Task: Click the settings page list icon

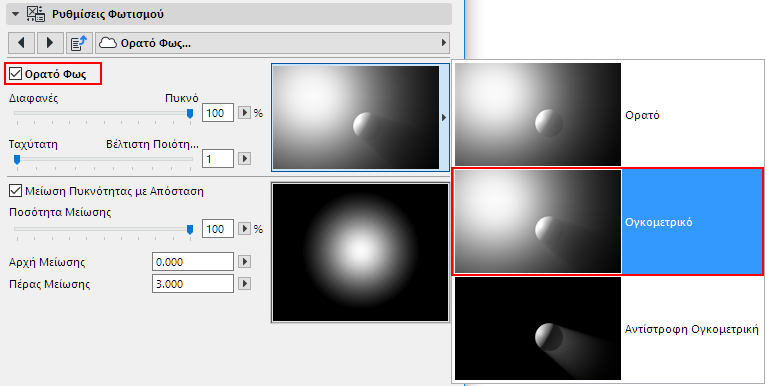Action: click(x=79, y=43)
